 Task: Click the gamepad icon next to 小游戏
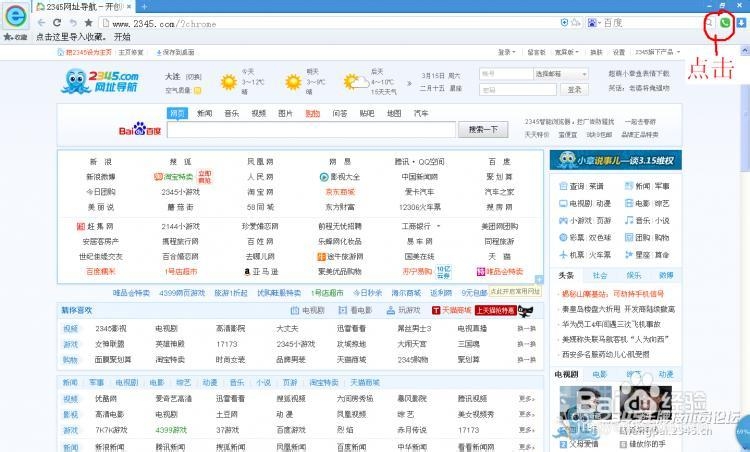tap(563, 220)
